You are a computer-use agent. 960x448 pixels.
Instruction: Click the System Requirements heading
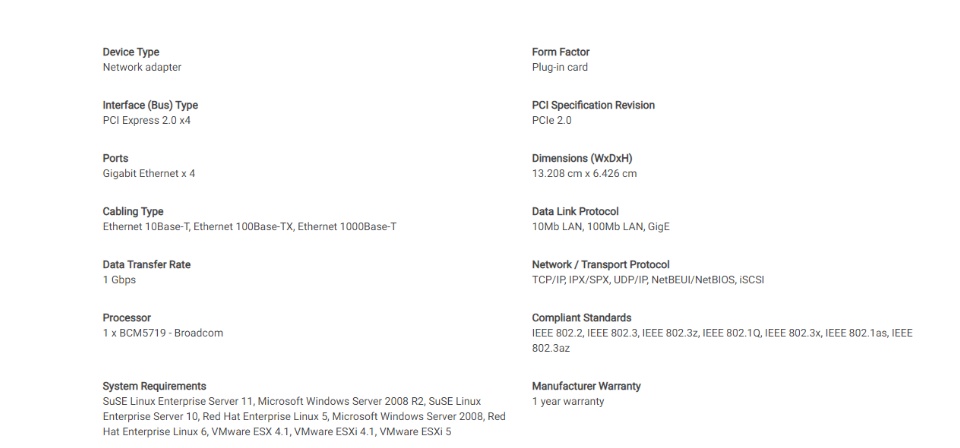(x=154, y=386)
